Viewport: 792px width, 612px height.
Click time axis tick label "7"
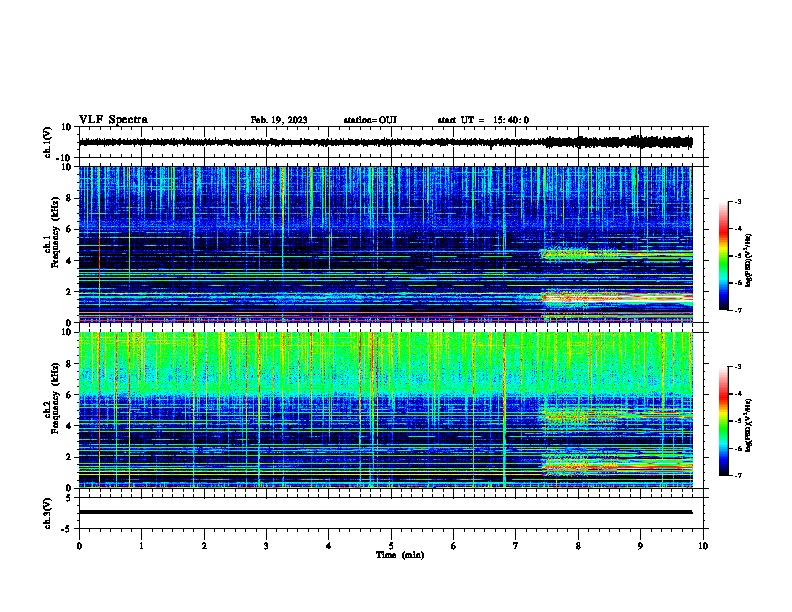[x=516, y=546]
